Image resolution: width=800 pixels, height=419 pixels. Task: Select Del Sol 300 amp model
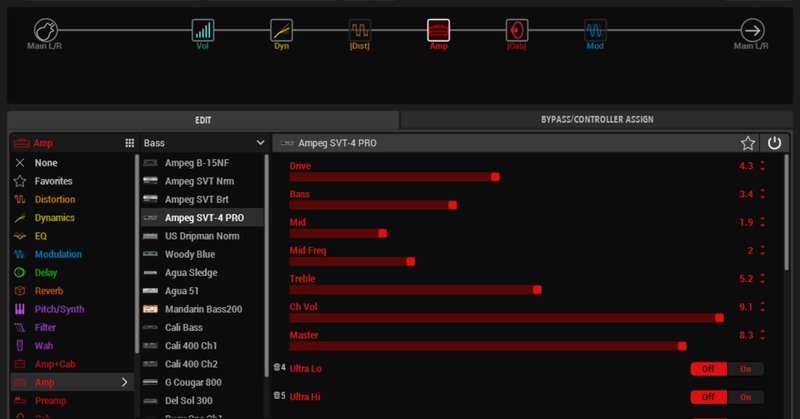203,401
